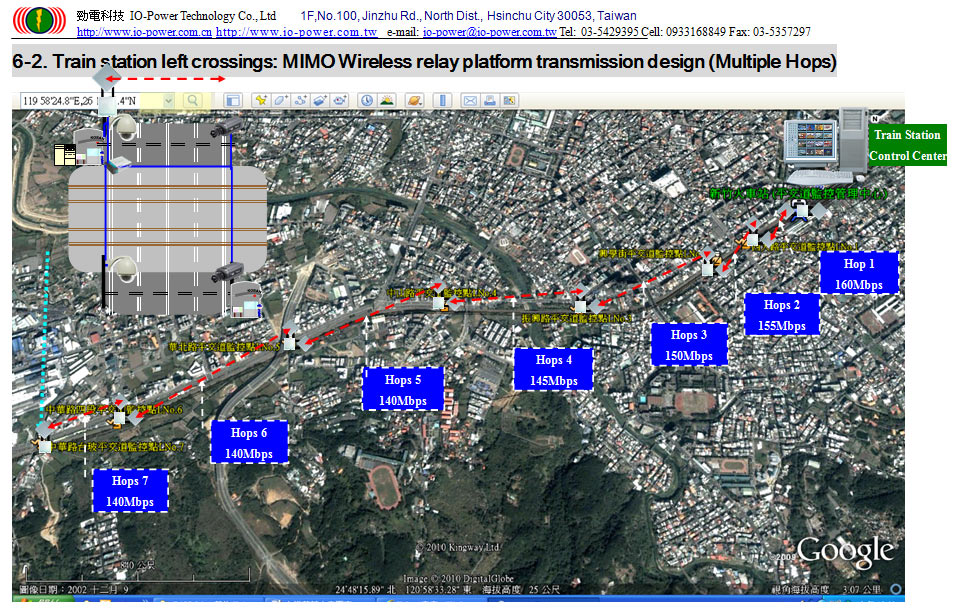Select the Add Path tool
This screenshot has height=613, width=954.
point(300,100)
